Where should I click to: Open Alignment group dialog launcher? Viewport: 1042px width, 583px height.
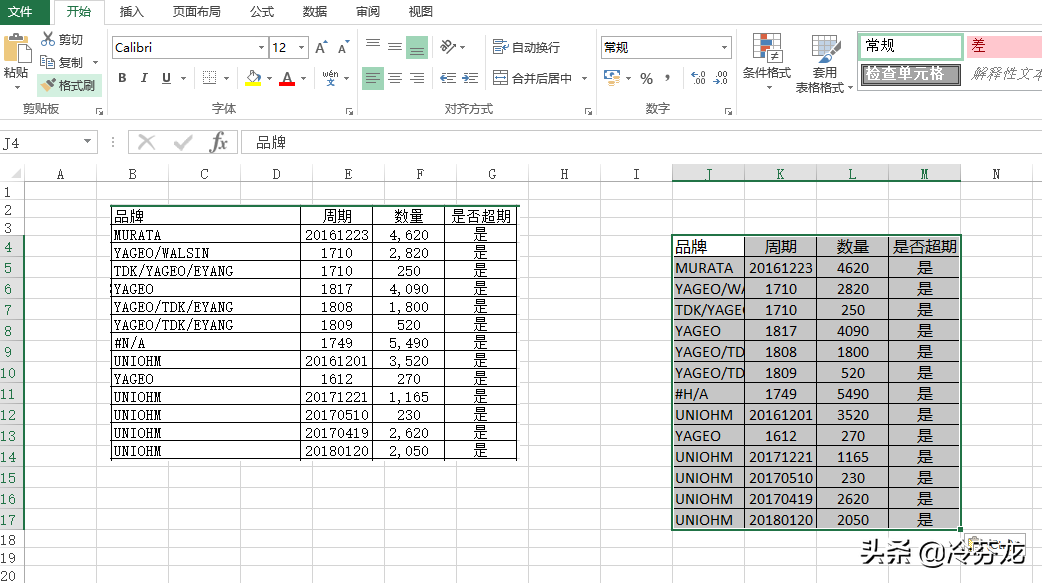click(x=588, y=112)
